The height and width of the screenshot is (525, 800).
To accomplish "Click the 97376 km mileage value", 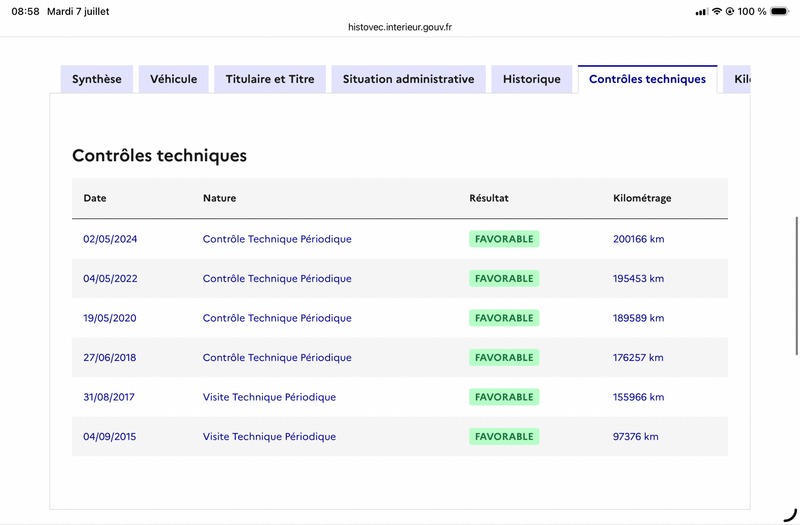I will pyautogui.click(x=635, y=437).
